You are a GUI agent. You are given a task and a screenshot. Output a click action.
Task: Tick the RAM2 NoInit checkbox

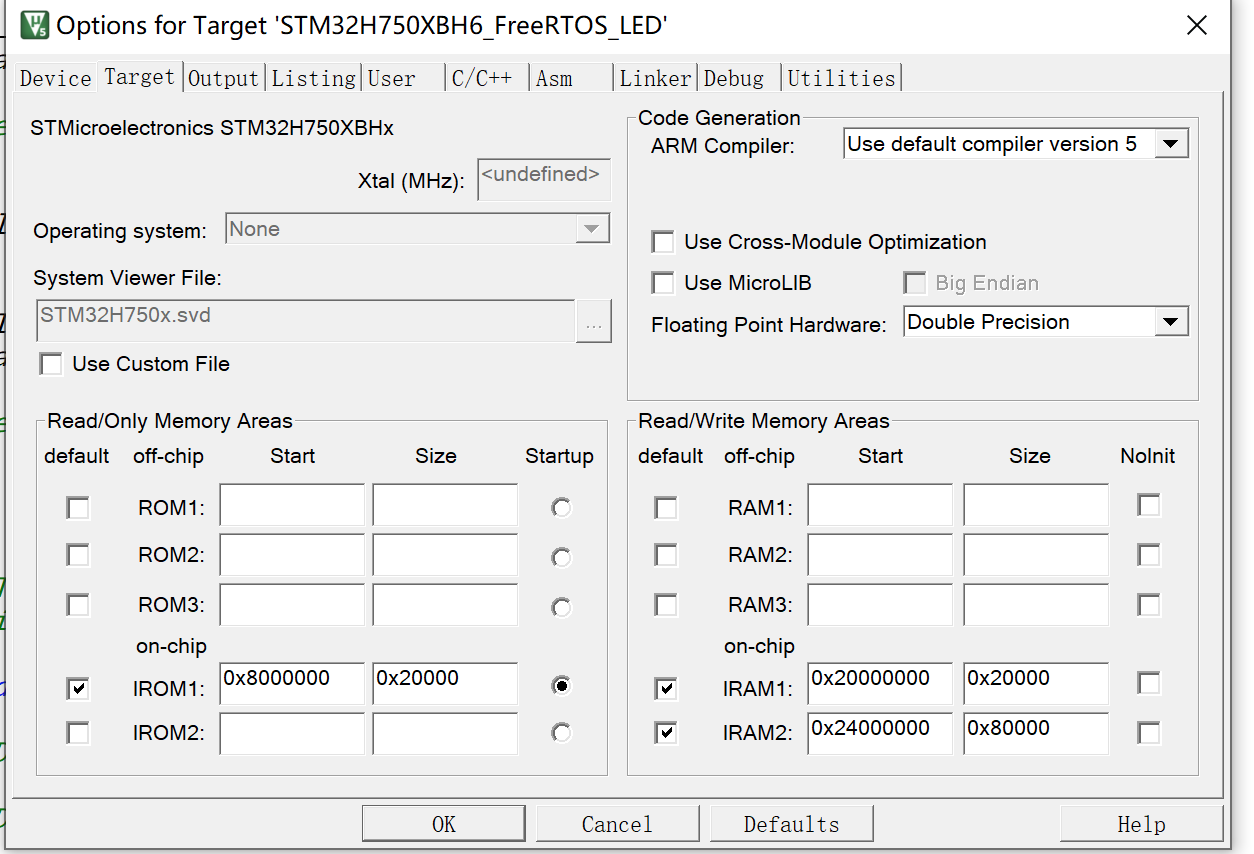coord(1149,555)
